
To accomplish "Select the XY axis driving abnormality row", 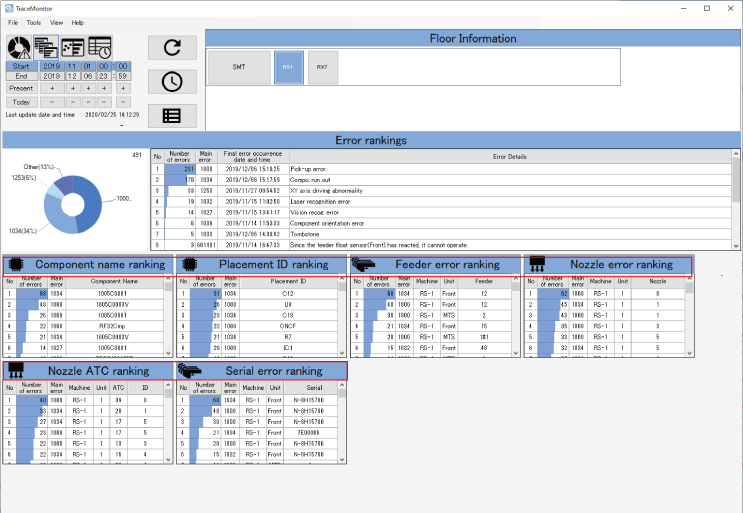I will coord(442,190).
